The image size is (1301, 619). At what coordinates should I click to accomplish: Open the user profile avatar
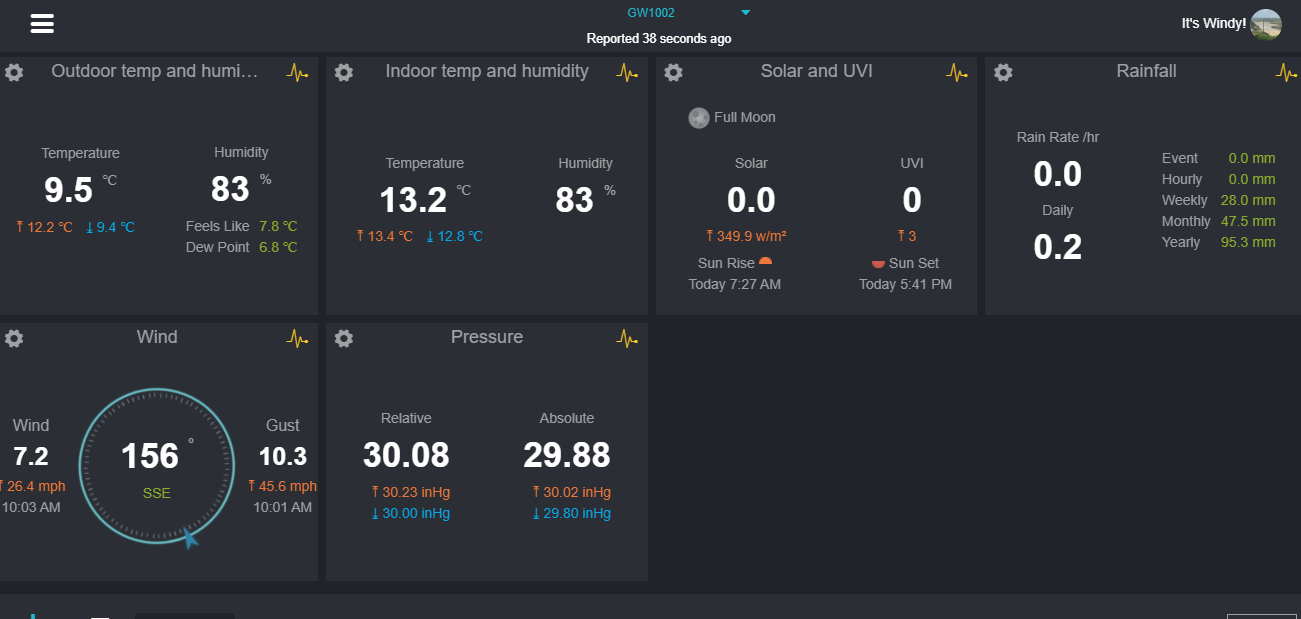pos(1266,24)
